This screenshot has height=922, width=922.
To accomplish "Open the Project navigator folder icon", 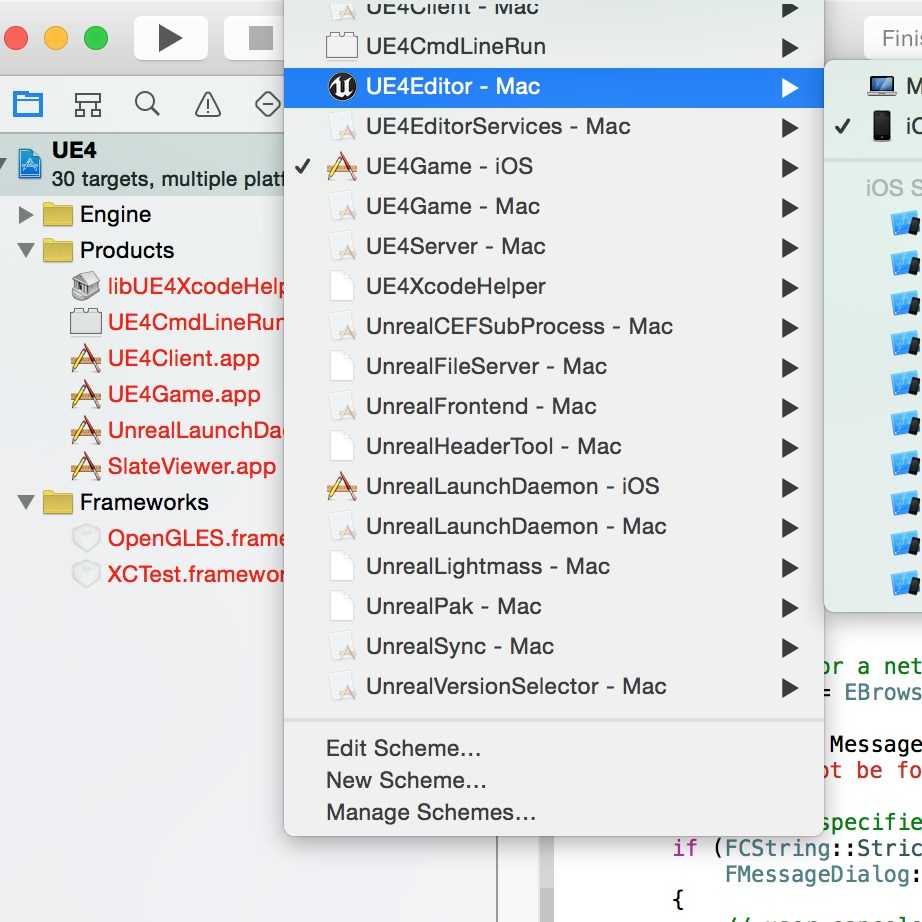I will (28, 105).
